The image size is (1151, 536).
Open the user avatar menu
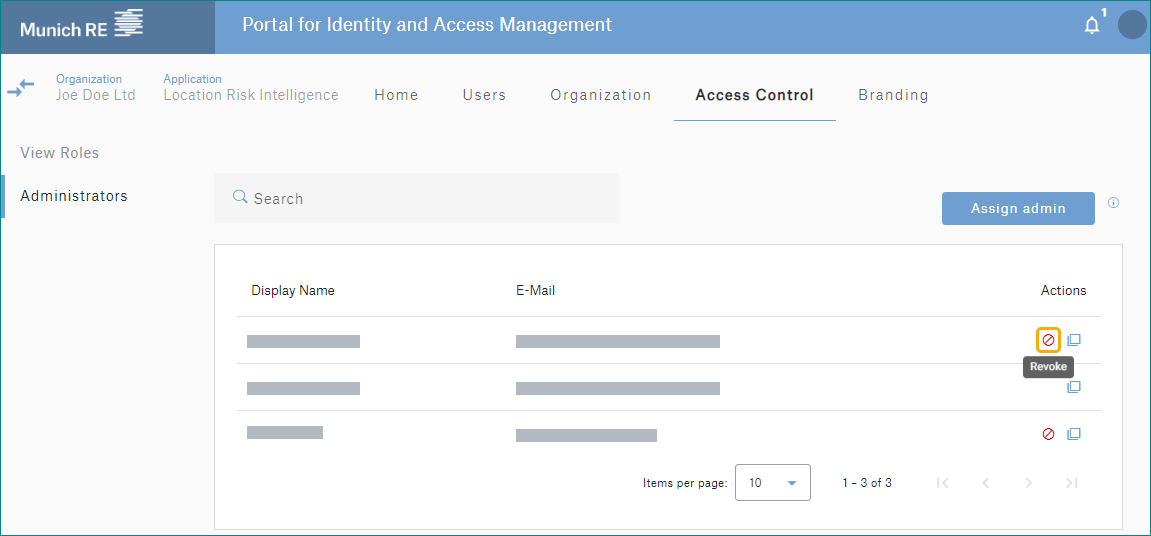(1133, 24)
